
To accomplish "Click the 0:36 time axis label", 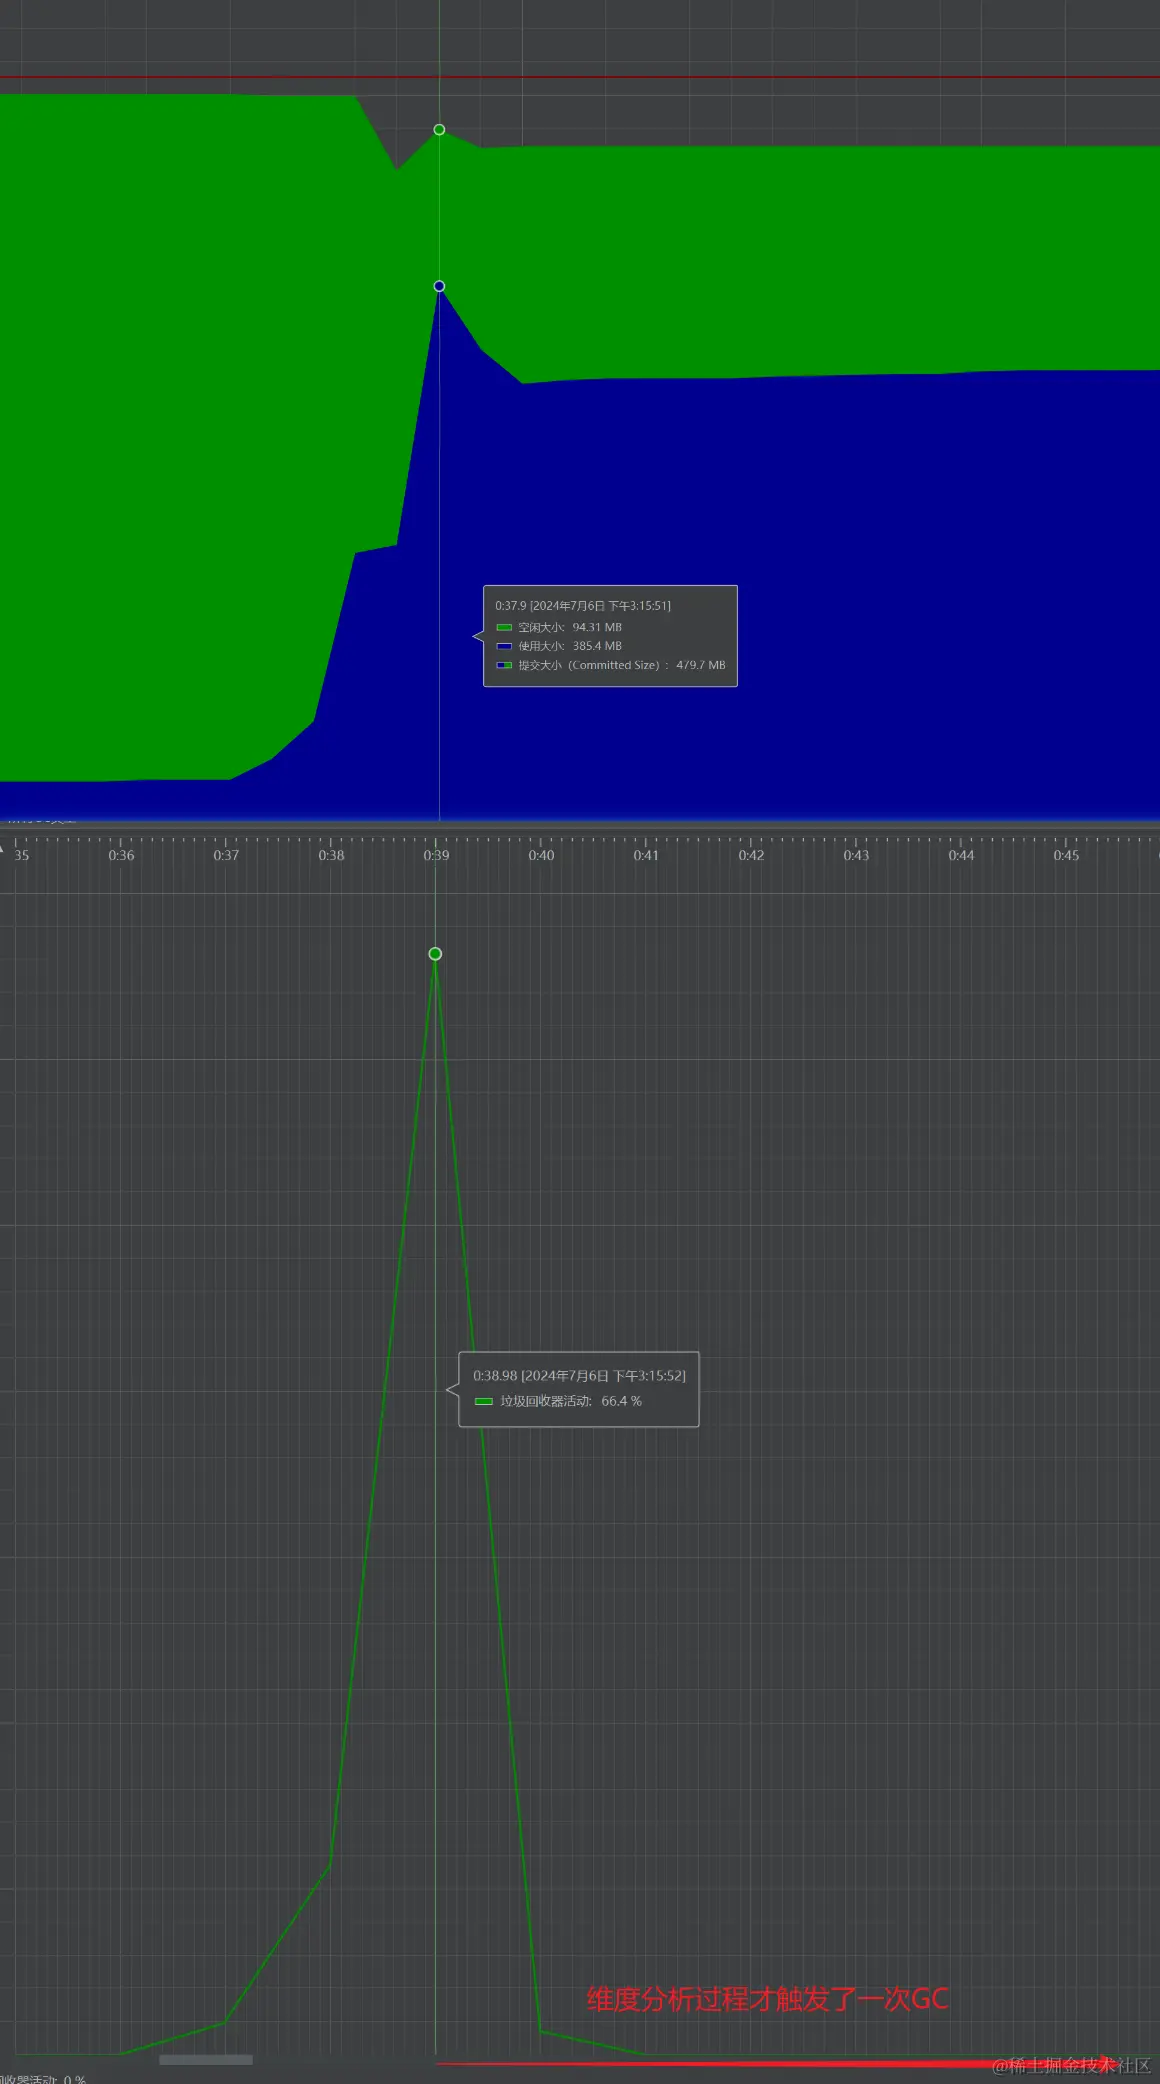I will [x=121, y=855].
